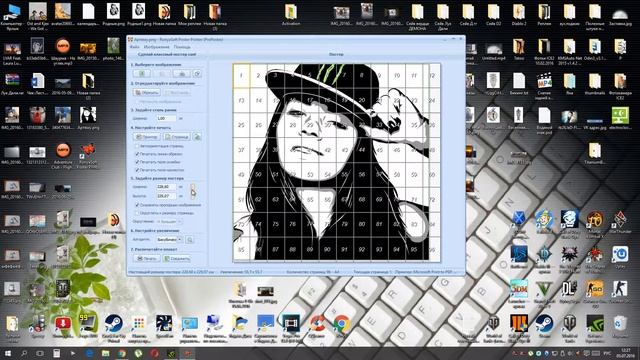Open the Fallout Shelter vault boy icon
The width and height of the screenshot is (640, 360).
pyautogui.click(x=544, y=222)
